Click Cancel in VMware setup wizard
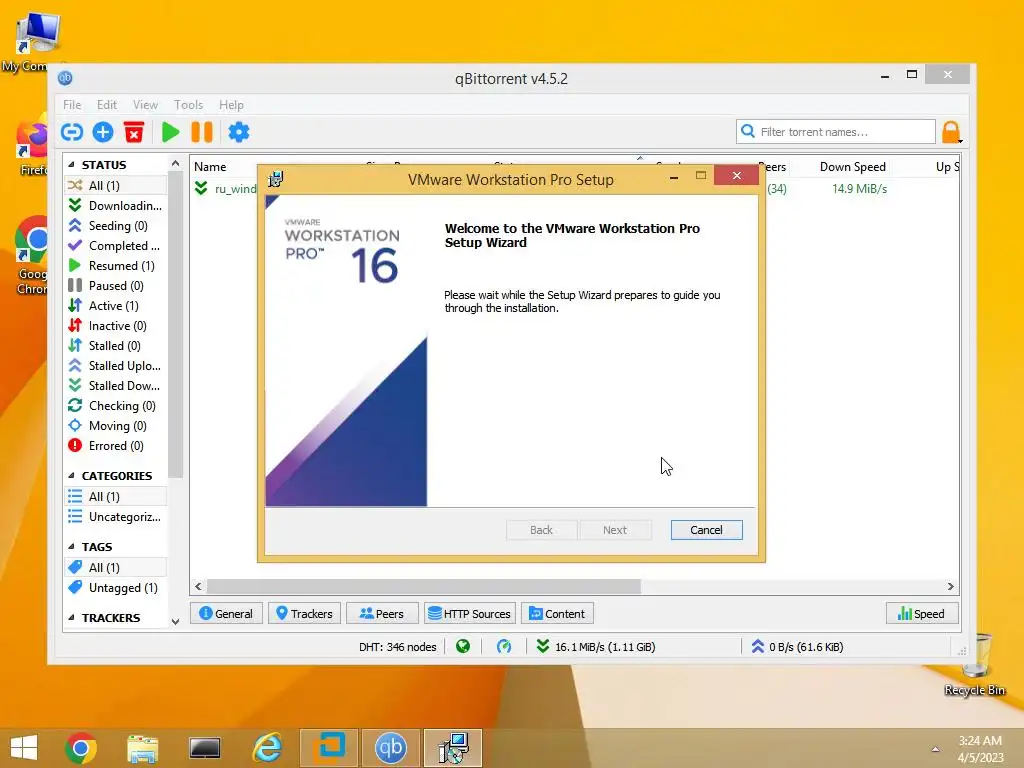 [x=706, y=530]
